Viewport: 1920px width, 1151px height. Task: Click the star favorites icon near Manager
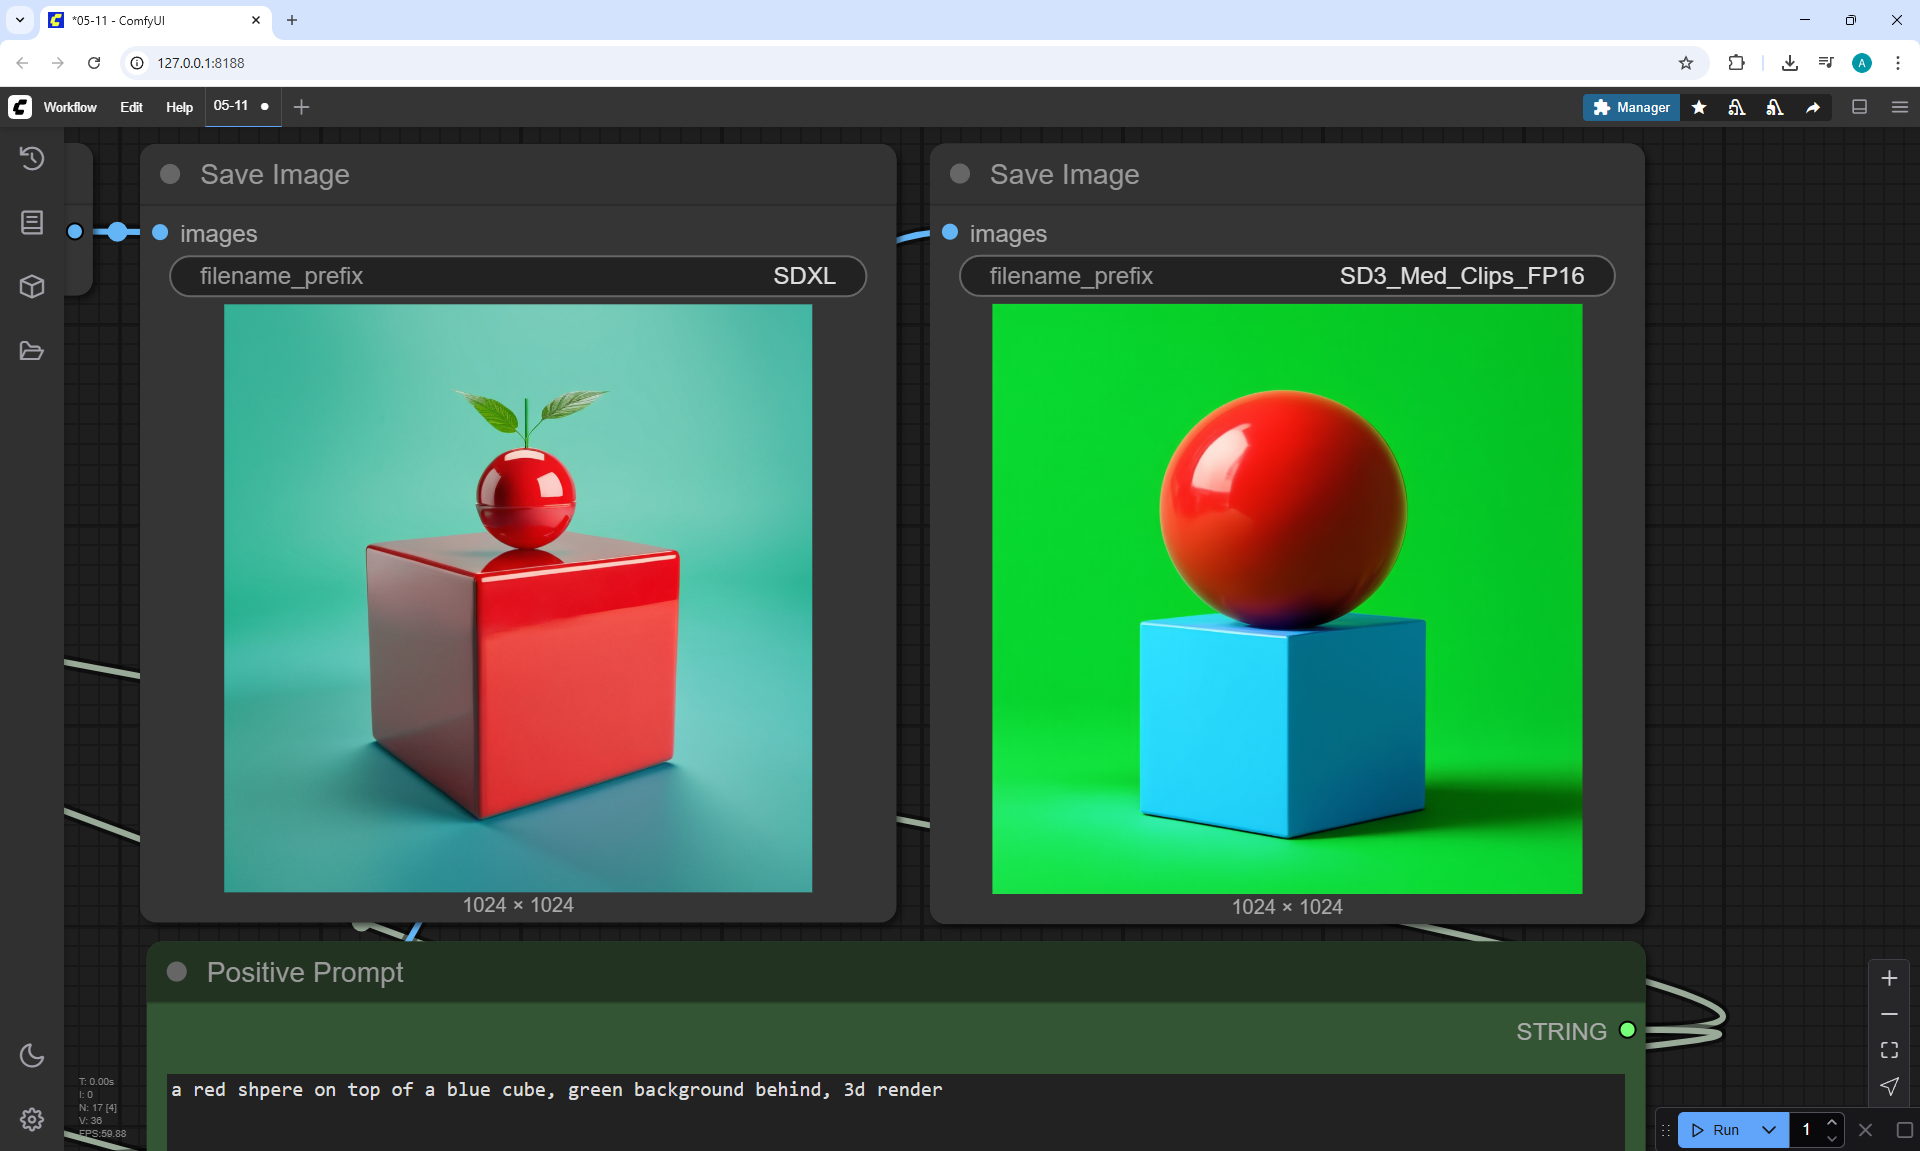coord(1699,107)
